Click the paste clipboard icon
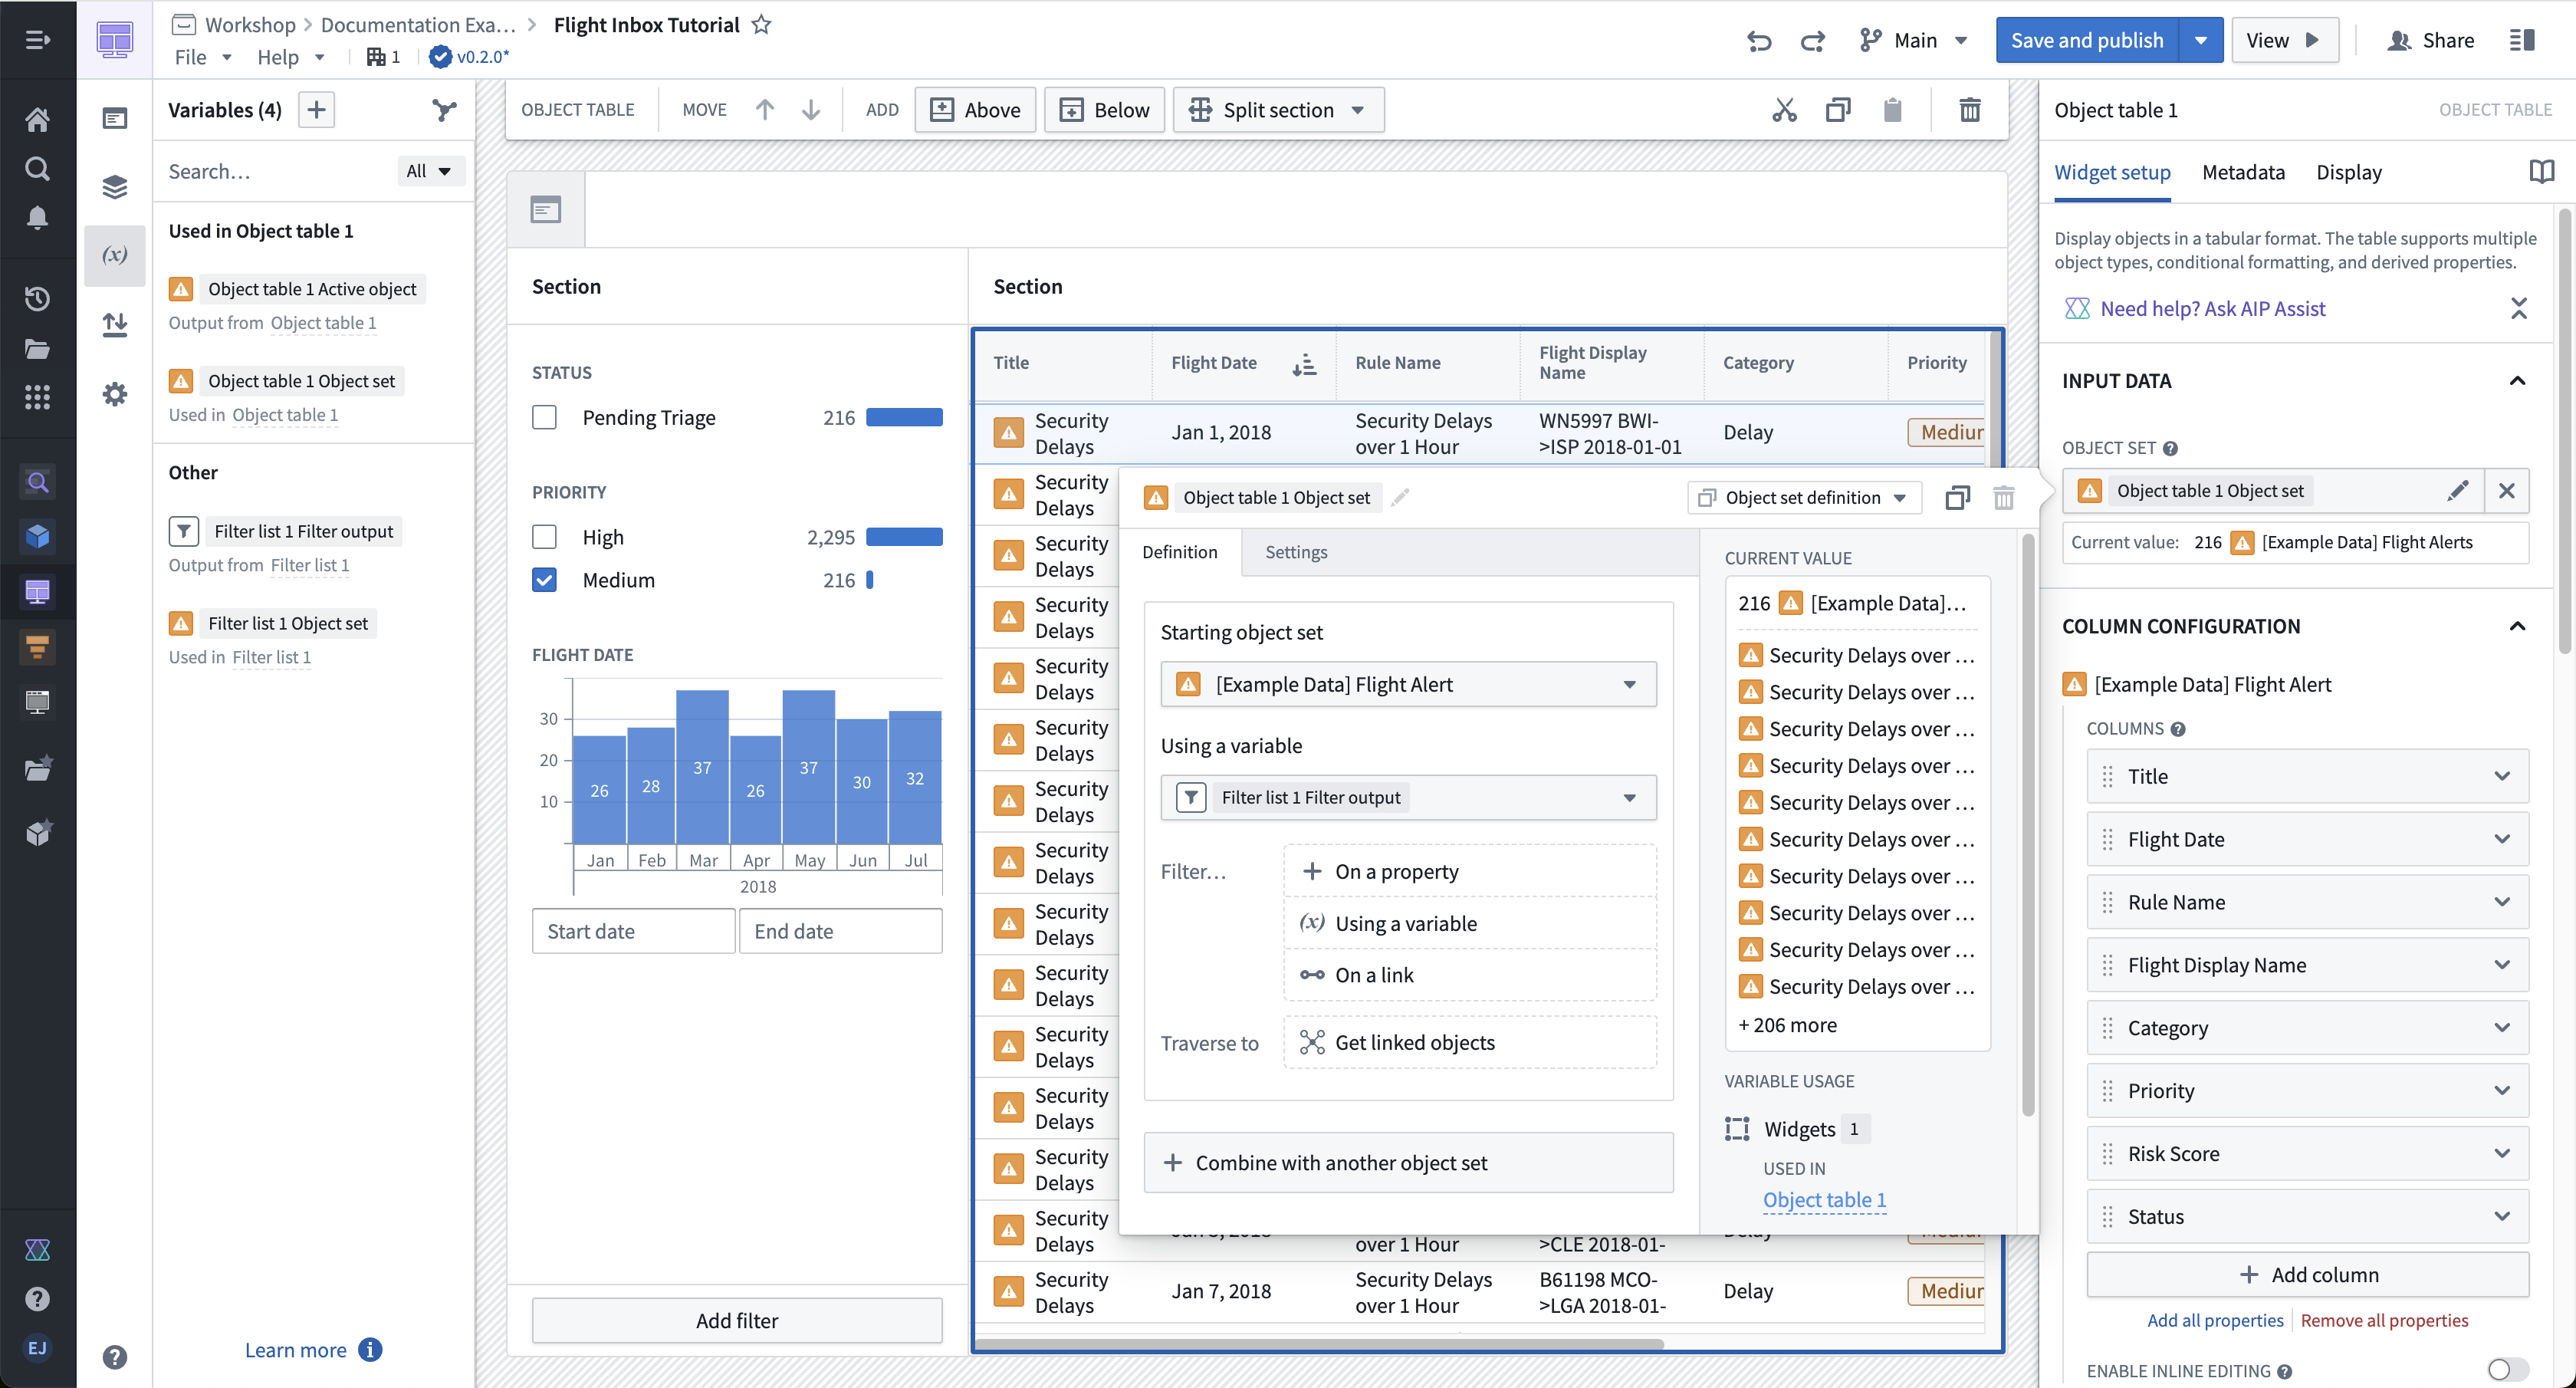Viewport: 2576px width, 1388px height. [1892, 110]
